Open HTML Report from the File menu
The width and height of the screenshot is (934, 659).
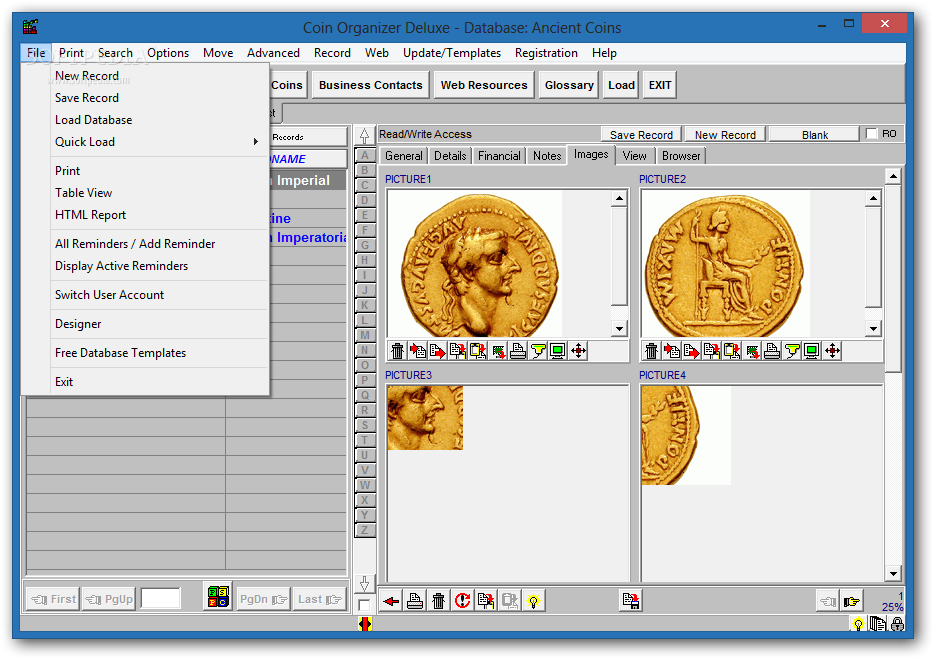[91, 215]
